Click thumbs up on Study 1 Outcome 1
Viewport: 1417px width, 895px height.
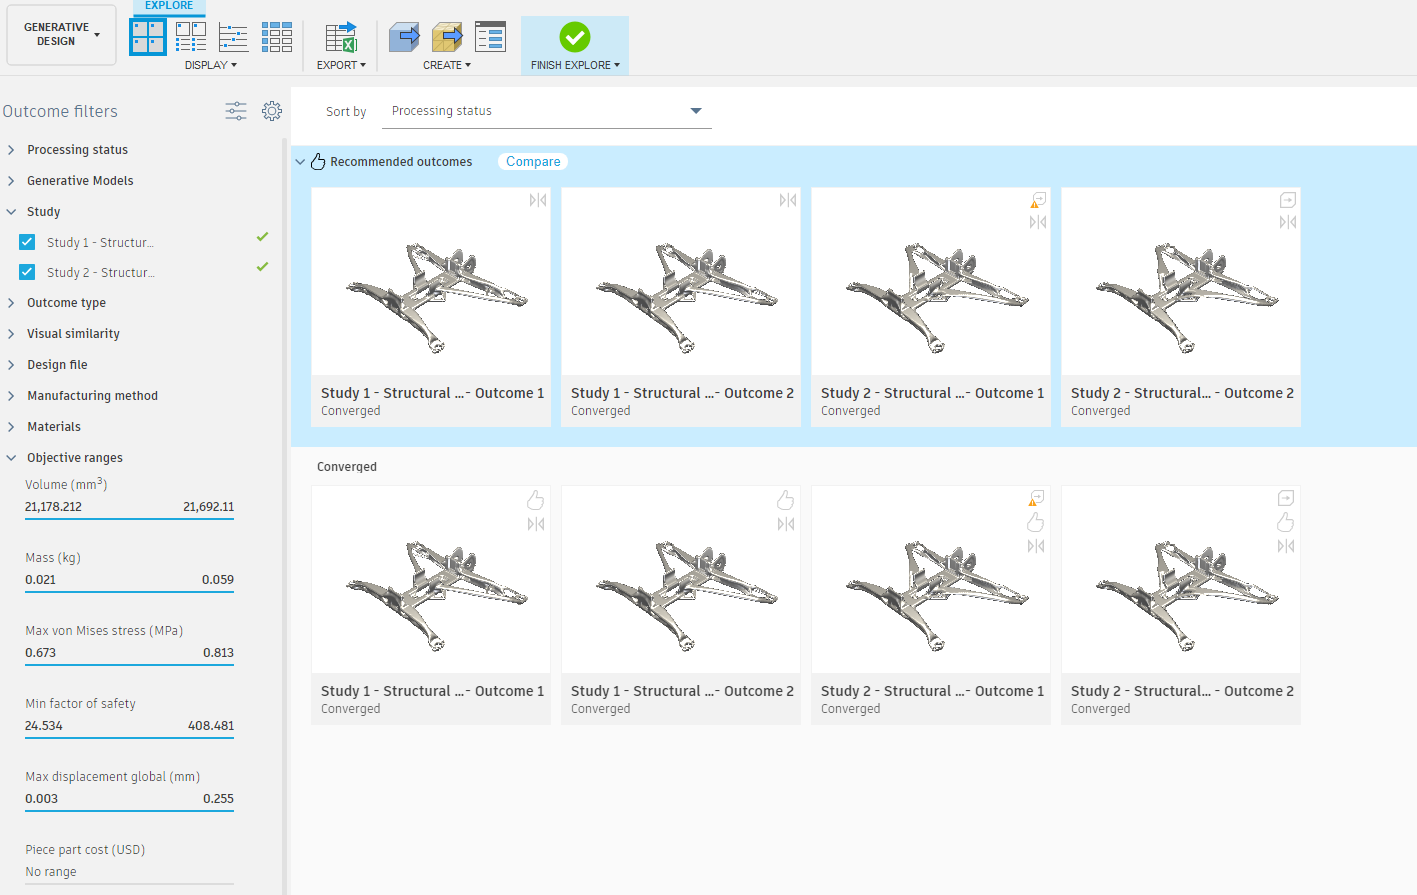(535, 499)
